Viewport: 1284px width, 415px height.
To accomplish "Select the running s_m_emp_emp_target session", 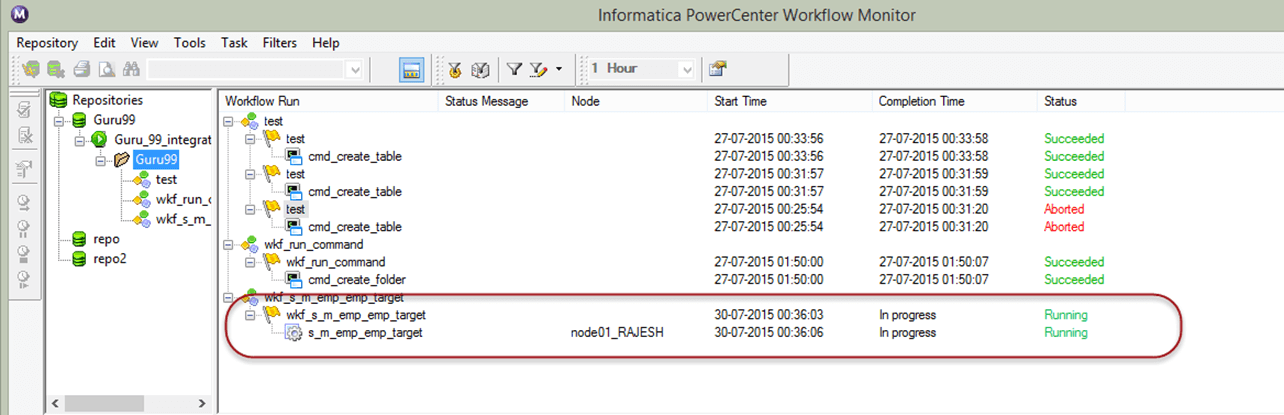I will point(365,333).
